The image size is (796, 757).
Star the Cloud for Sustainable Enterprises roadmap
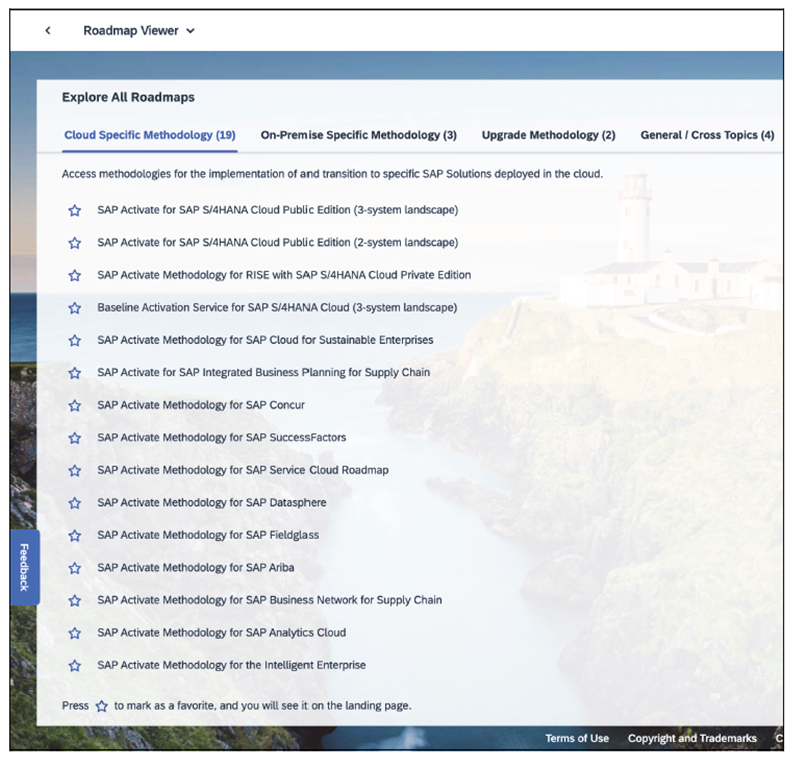coord(75,340)
